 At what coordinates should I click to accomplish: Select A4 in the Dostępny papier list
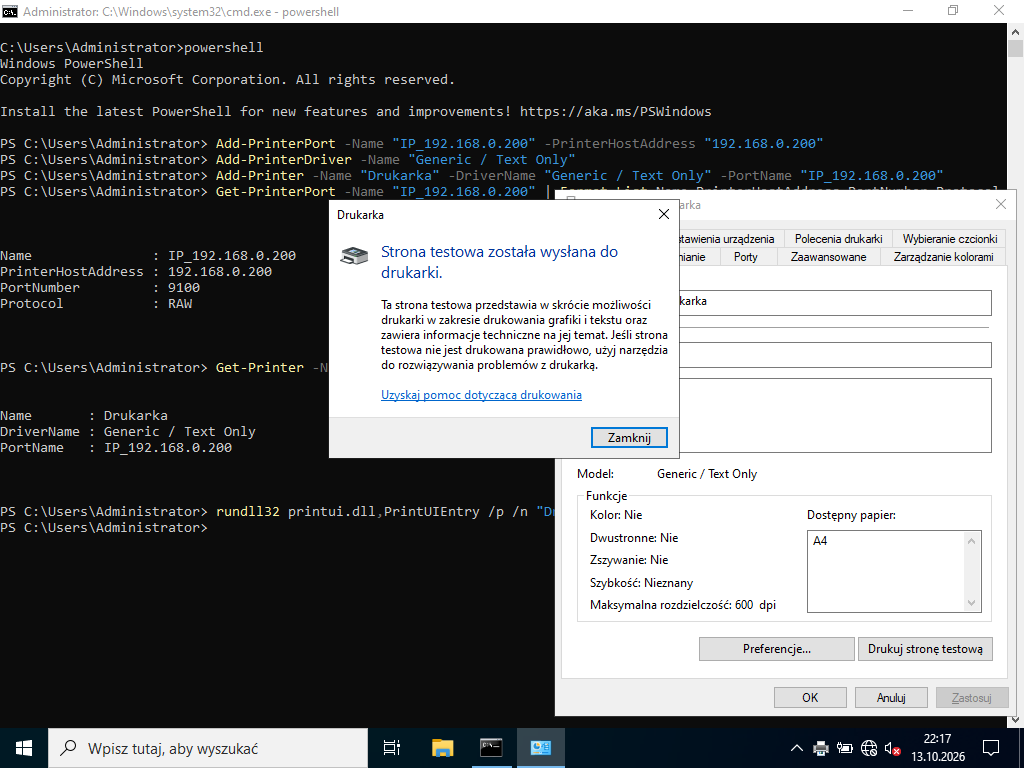(x=820, y=541)
